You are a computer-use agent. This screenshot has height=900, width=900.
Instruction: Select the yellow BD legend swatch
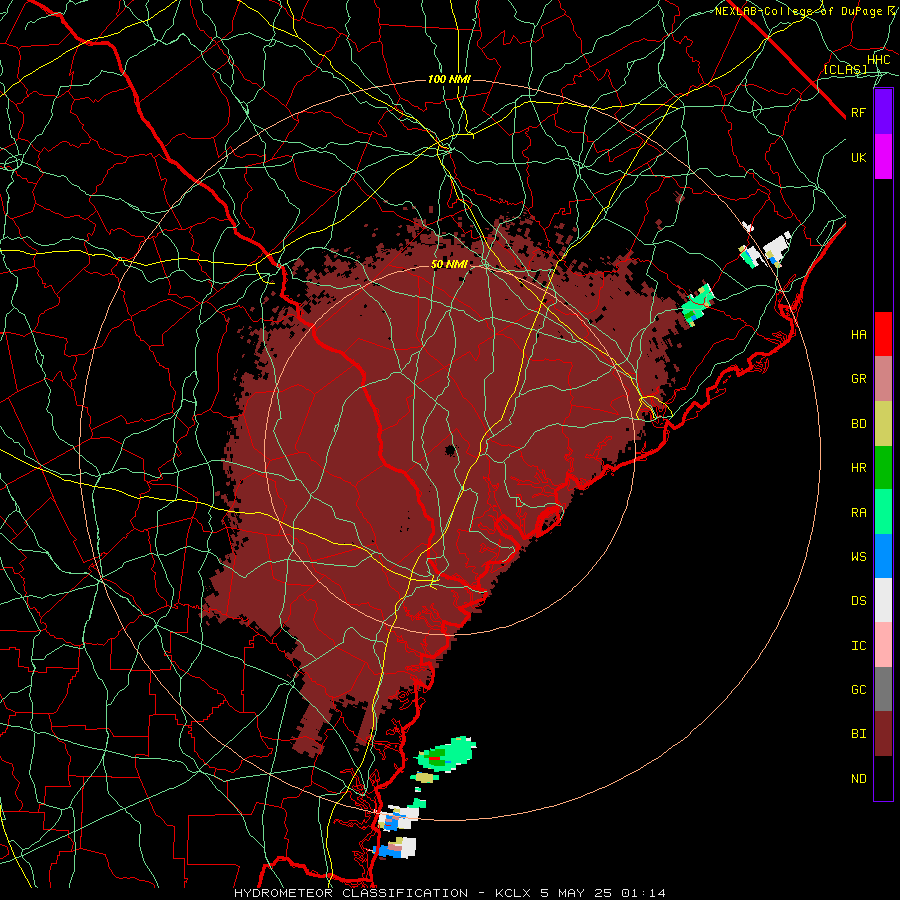(x=883, y=424)
